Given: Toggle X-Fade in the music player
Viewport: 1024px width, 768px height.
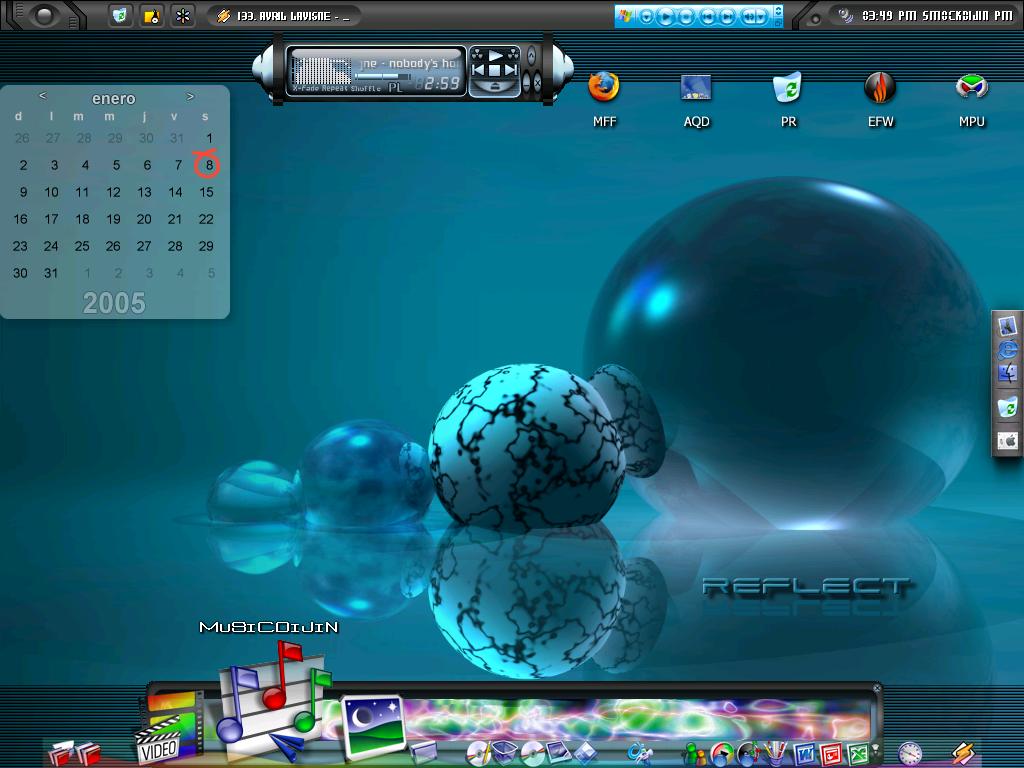Looking at the screenshot, I should click(306, 88).
